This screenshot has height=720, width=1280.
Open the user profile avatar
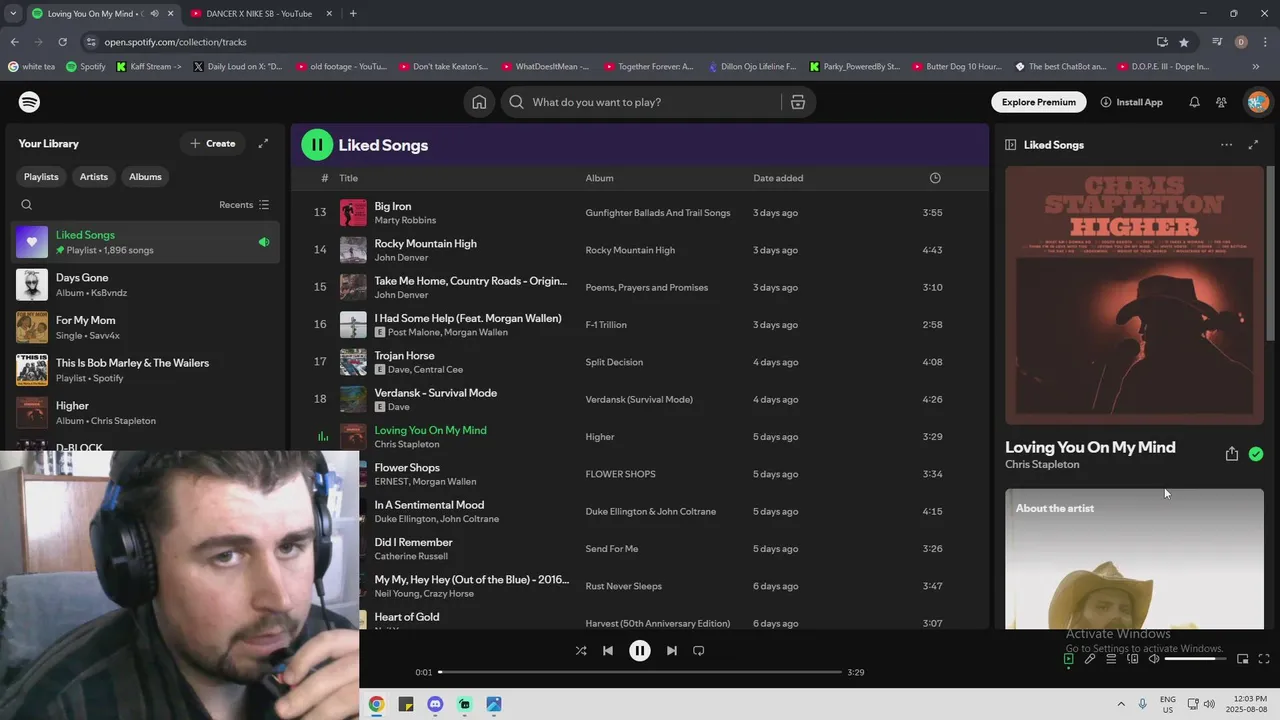[1258, 102]
